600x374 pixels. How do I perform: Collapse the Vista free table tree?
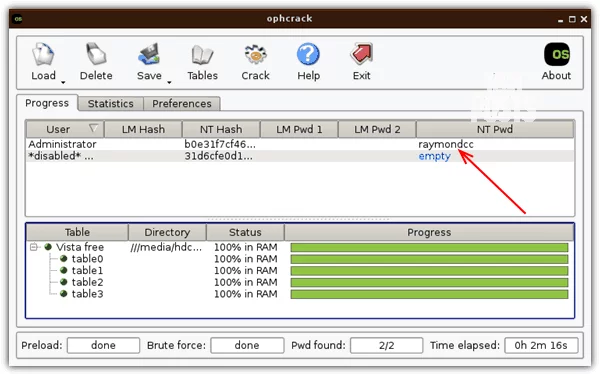tap(34, 247)
